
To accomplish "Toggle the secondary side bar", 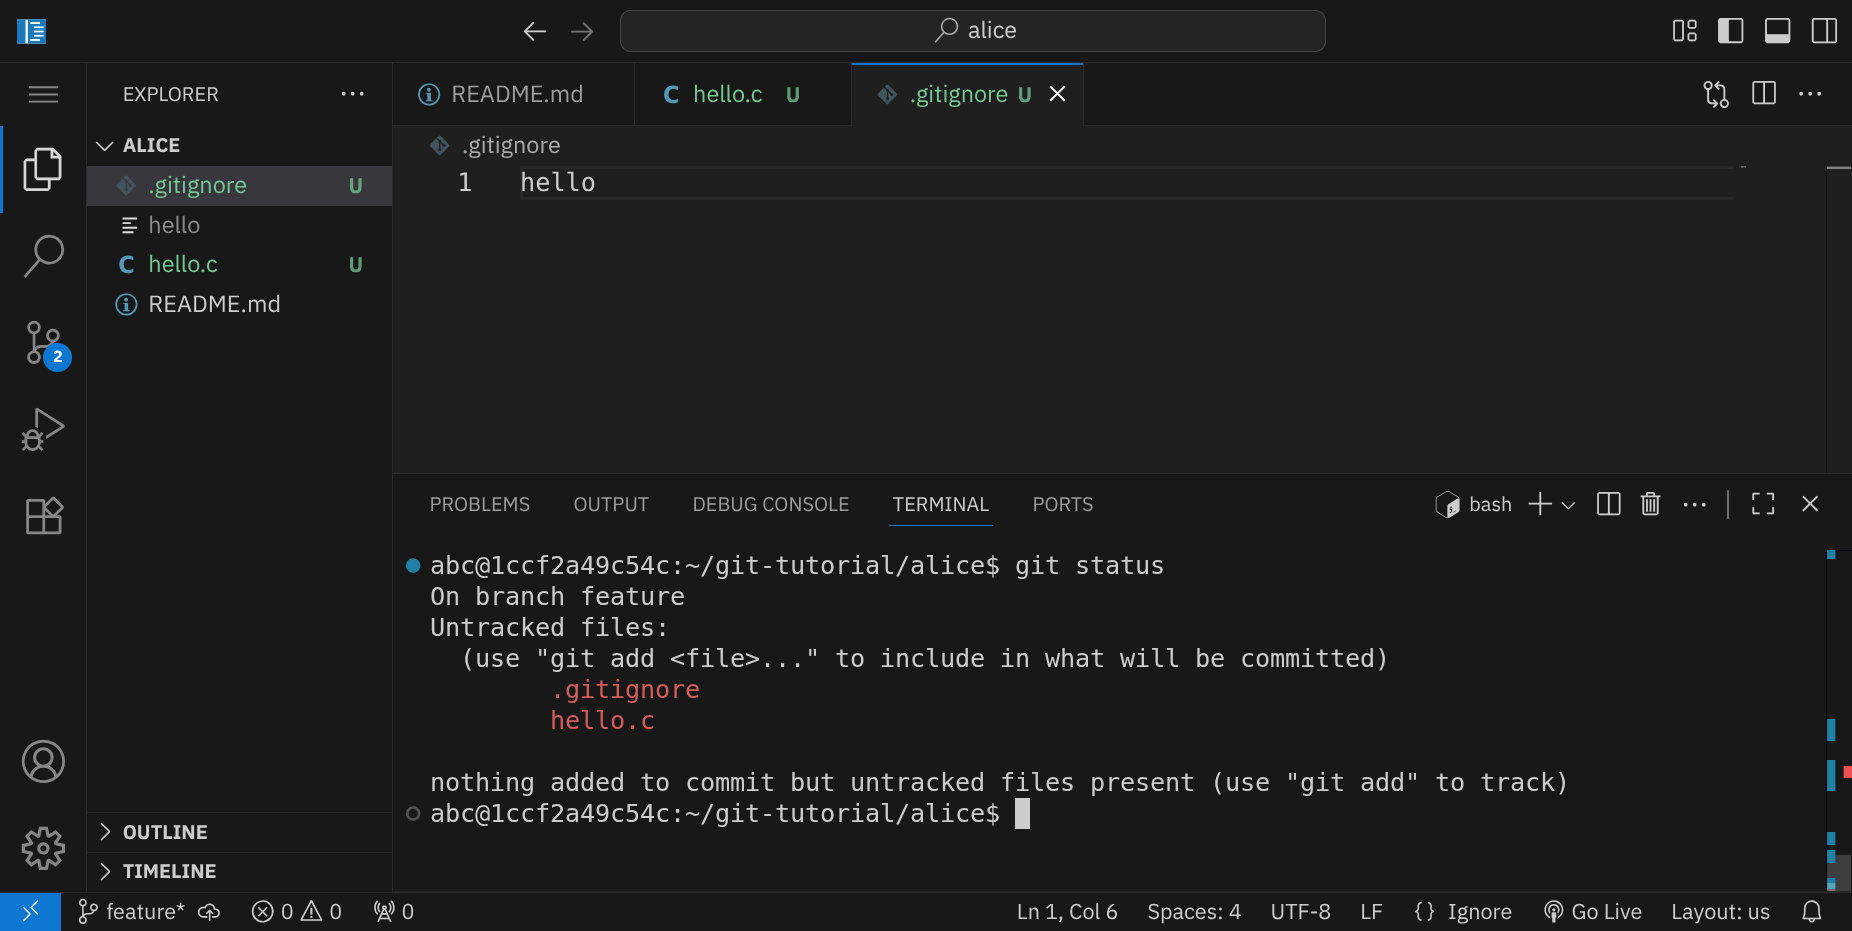I will tap(1823, 31).
